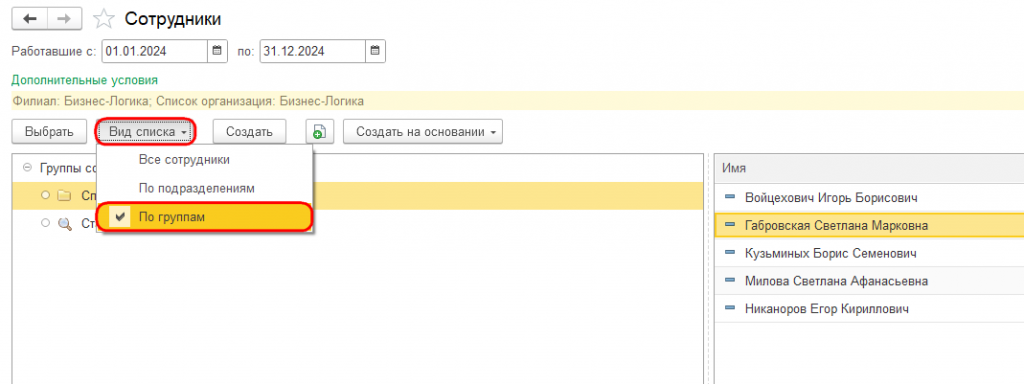Focus the start date field 01.01.2024
Screen dimensions: 1024x384
pyautogui.click(x=155, y=51)
